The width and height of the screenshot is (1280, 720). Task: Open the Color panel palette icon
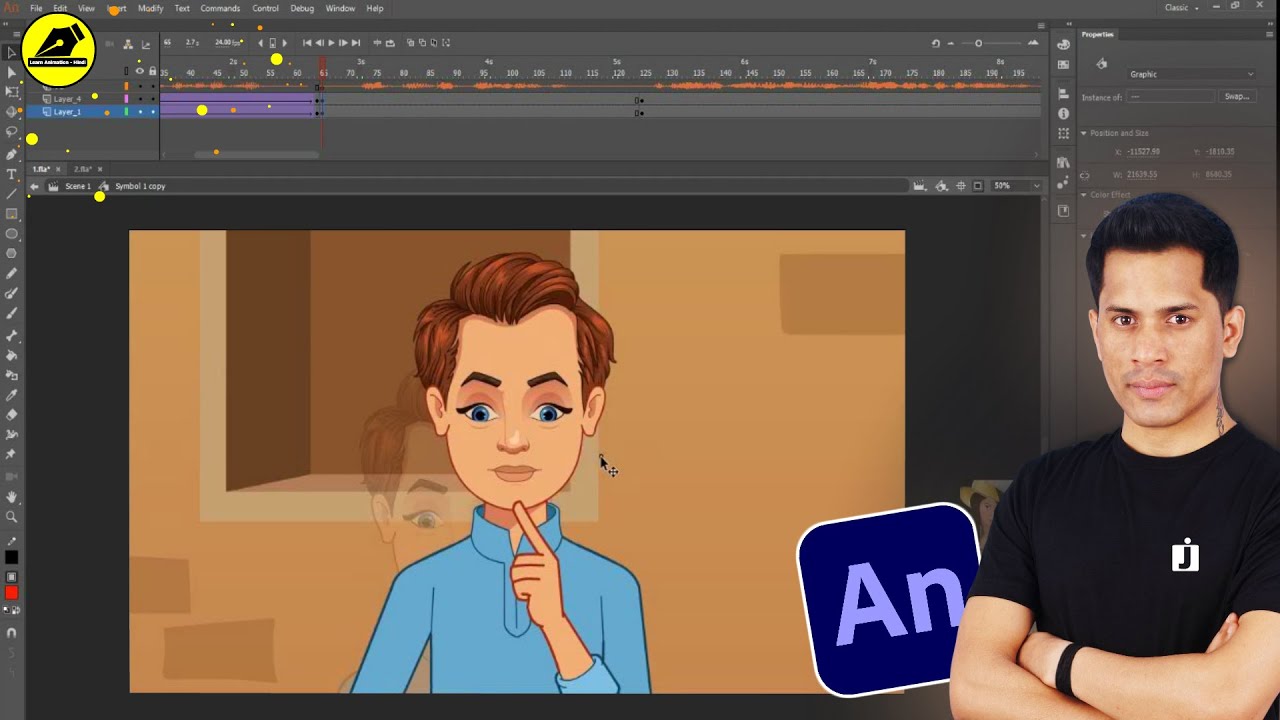click(1063, 44)
